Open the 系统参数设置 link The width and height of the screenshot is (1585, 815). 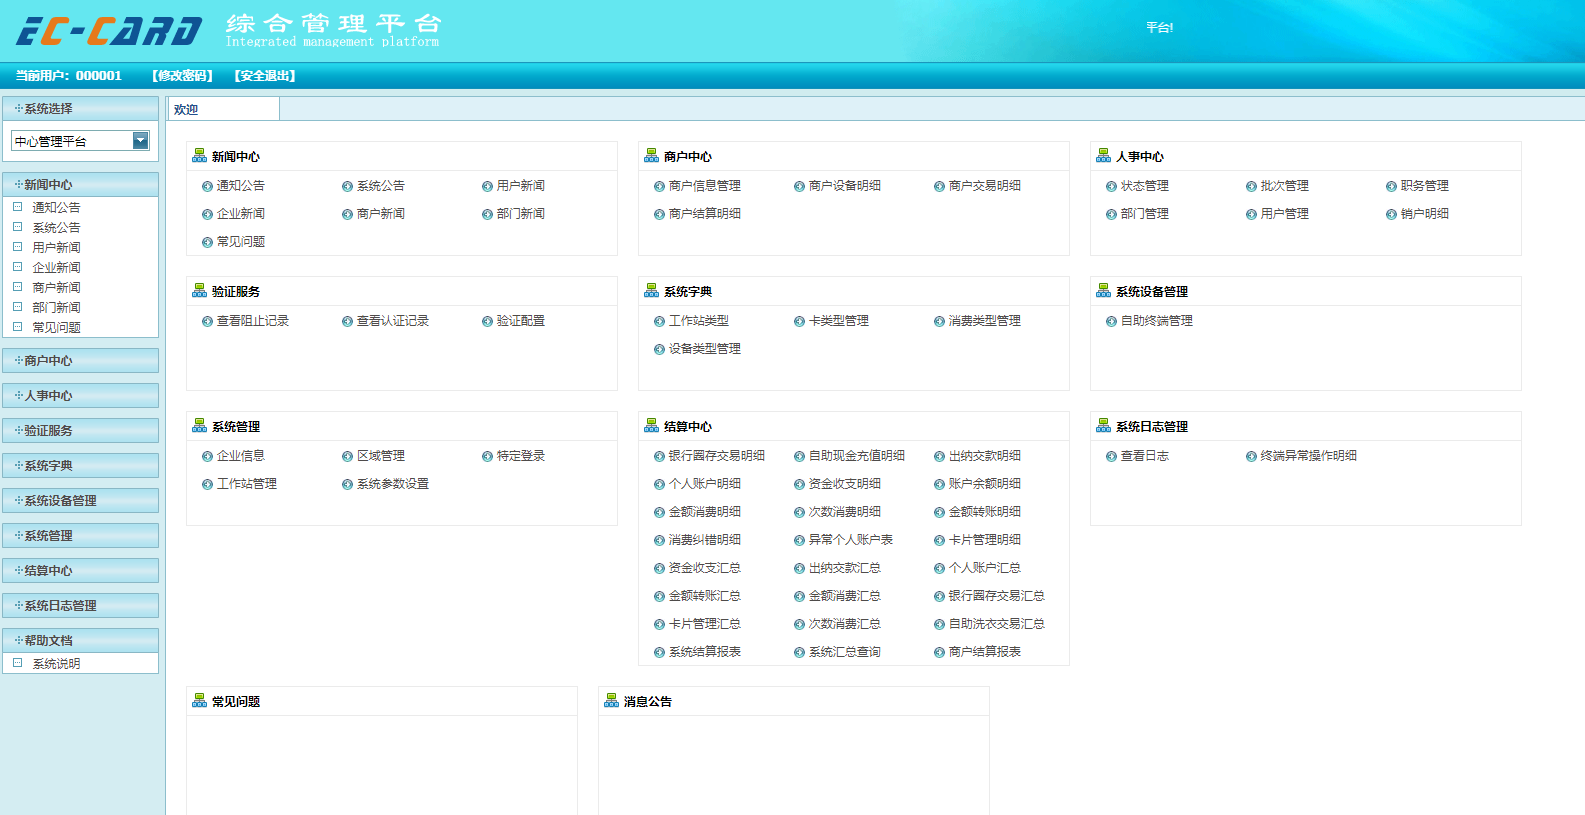click(x=393, y=484)
